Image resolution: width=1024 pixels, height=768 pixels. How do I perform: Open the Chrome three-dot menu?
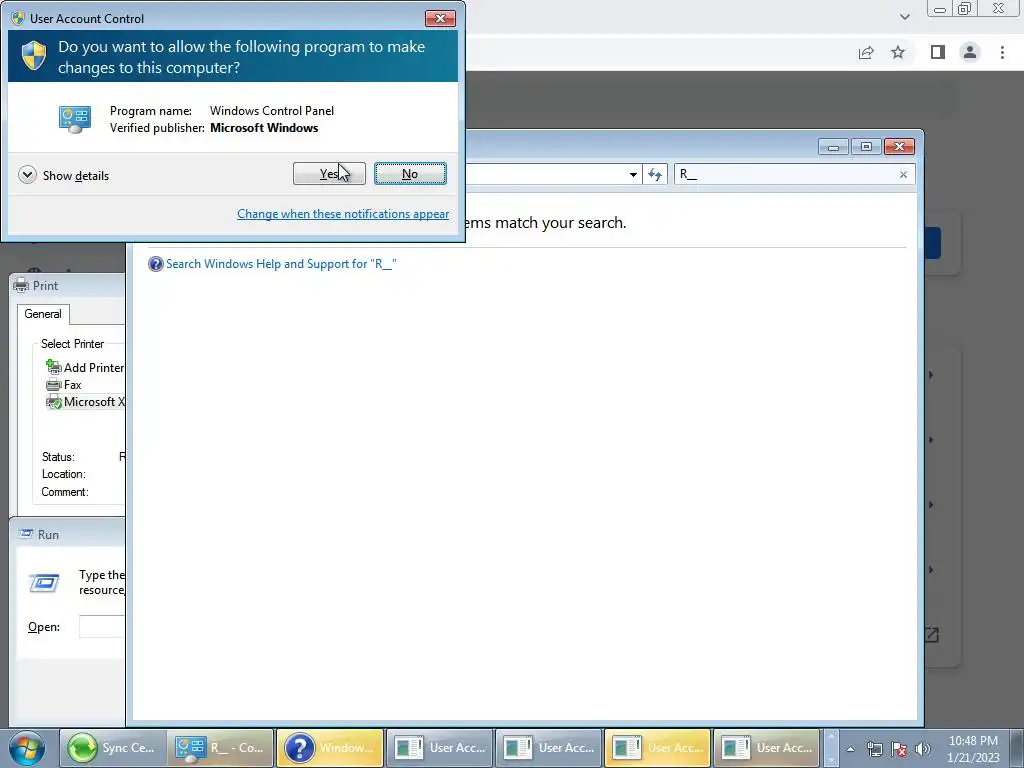[x=1002, y=52]
